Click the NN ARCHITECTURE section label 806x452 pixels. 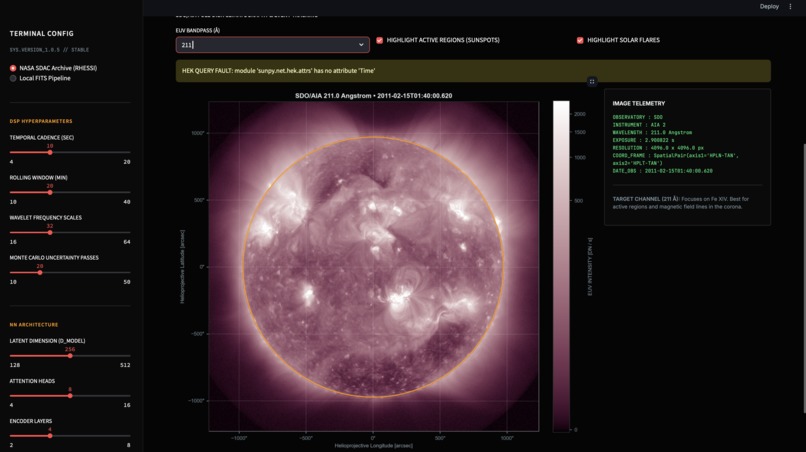[x=34, y=325]
